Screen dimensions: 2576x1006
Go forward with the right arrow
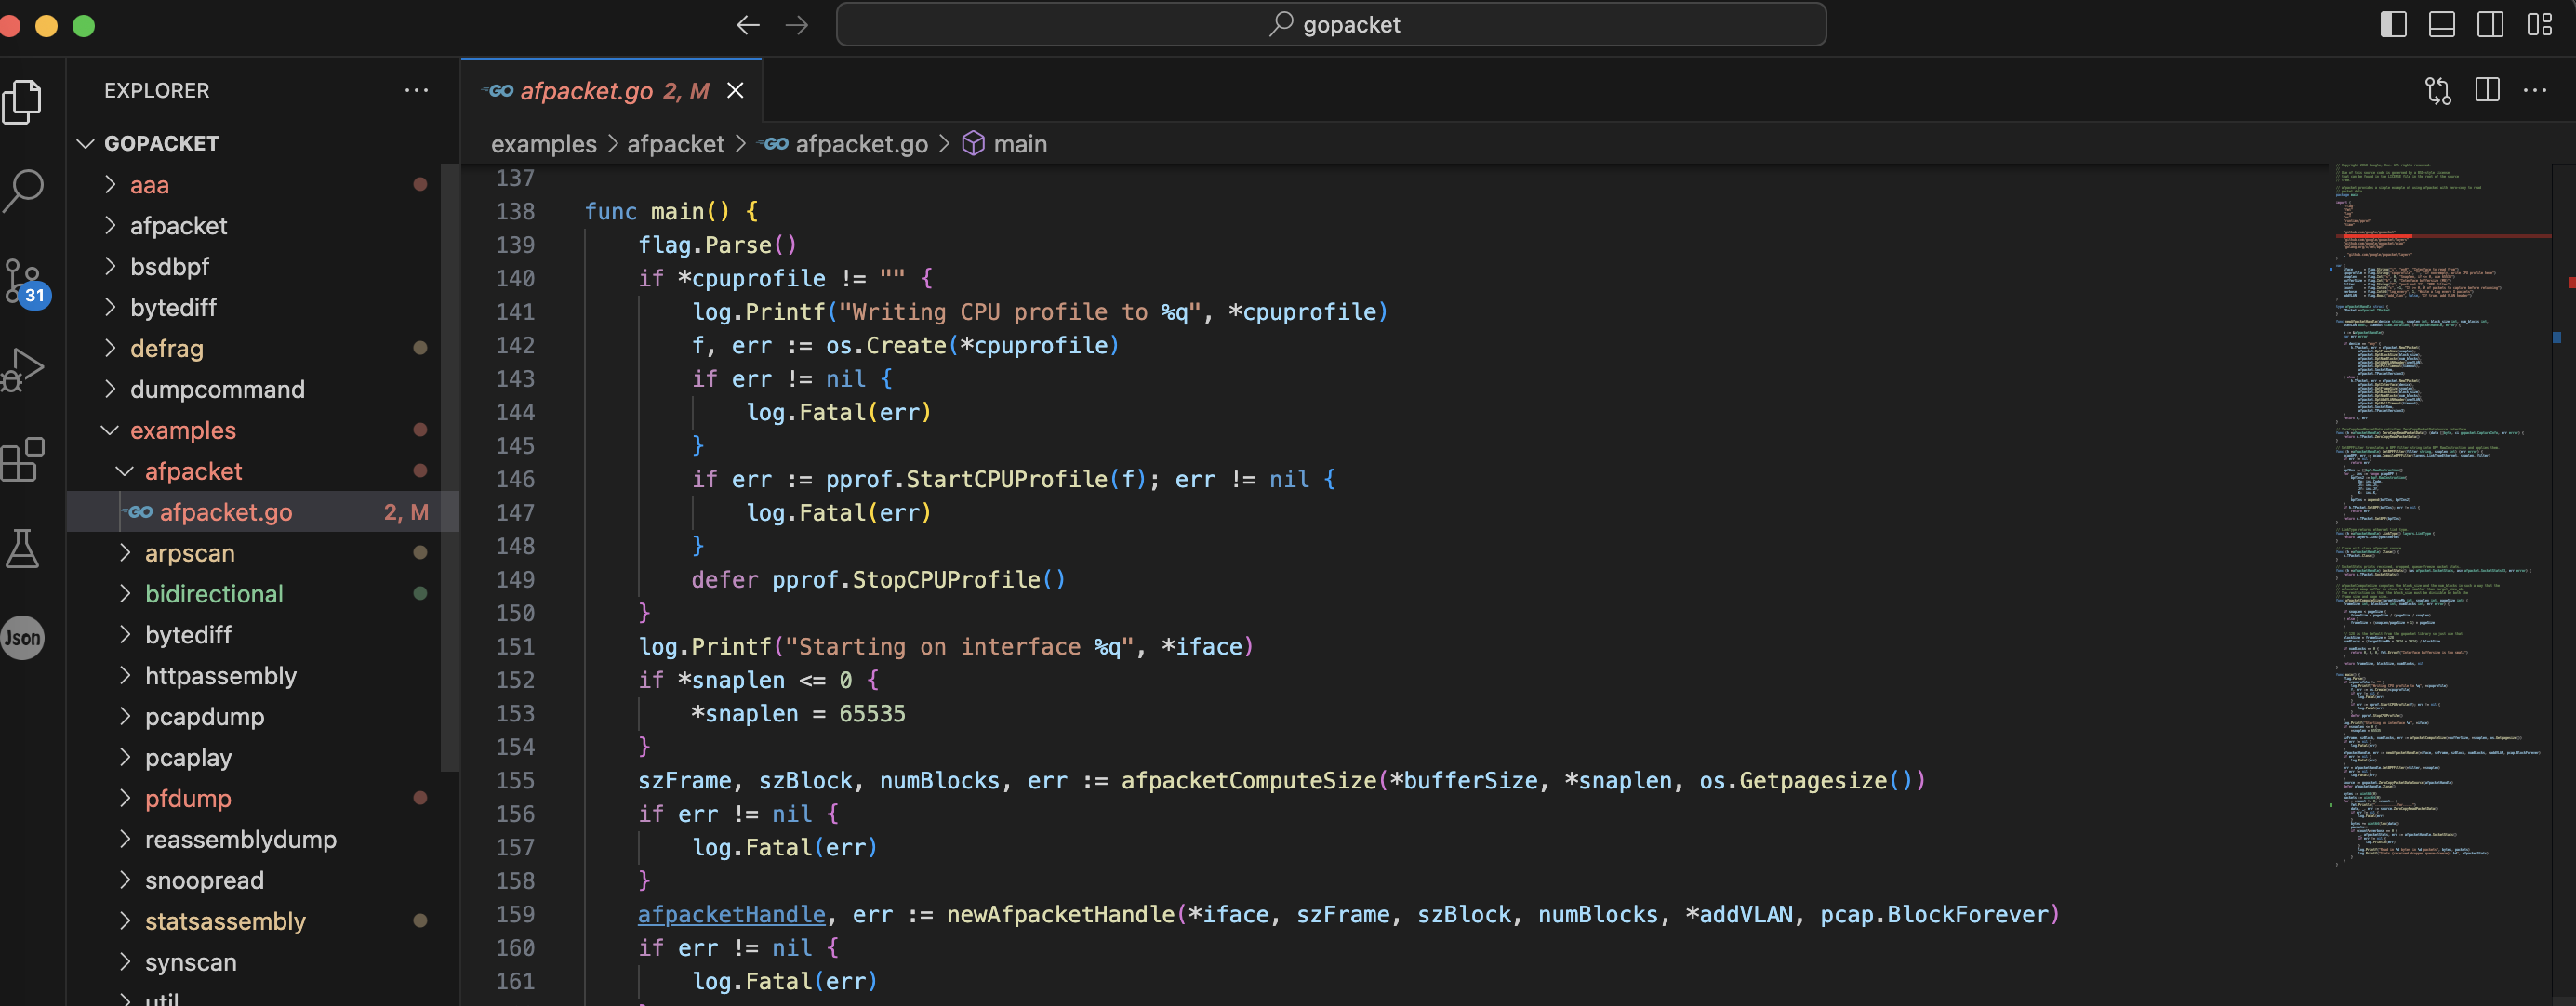[797, 25]
